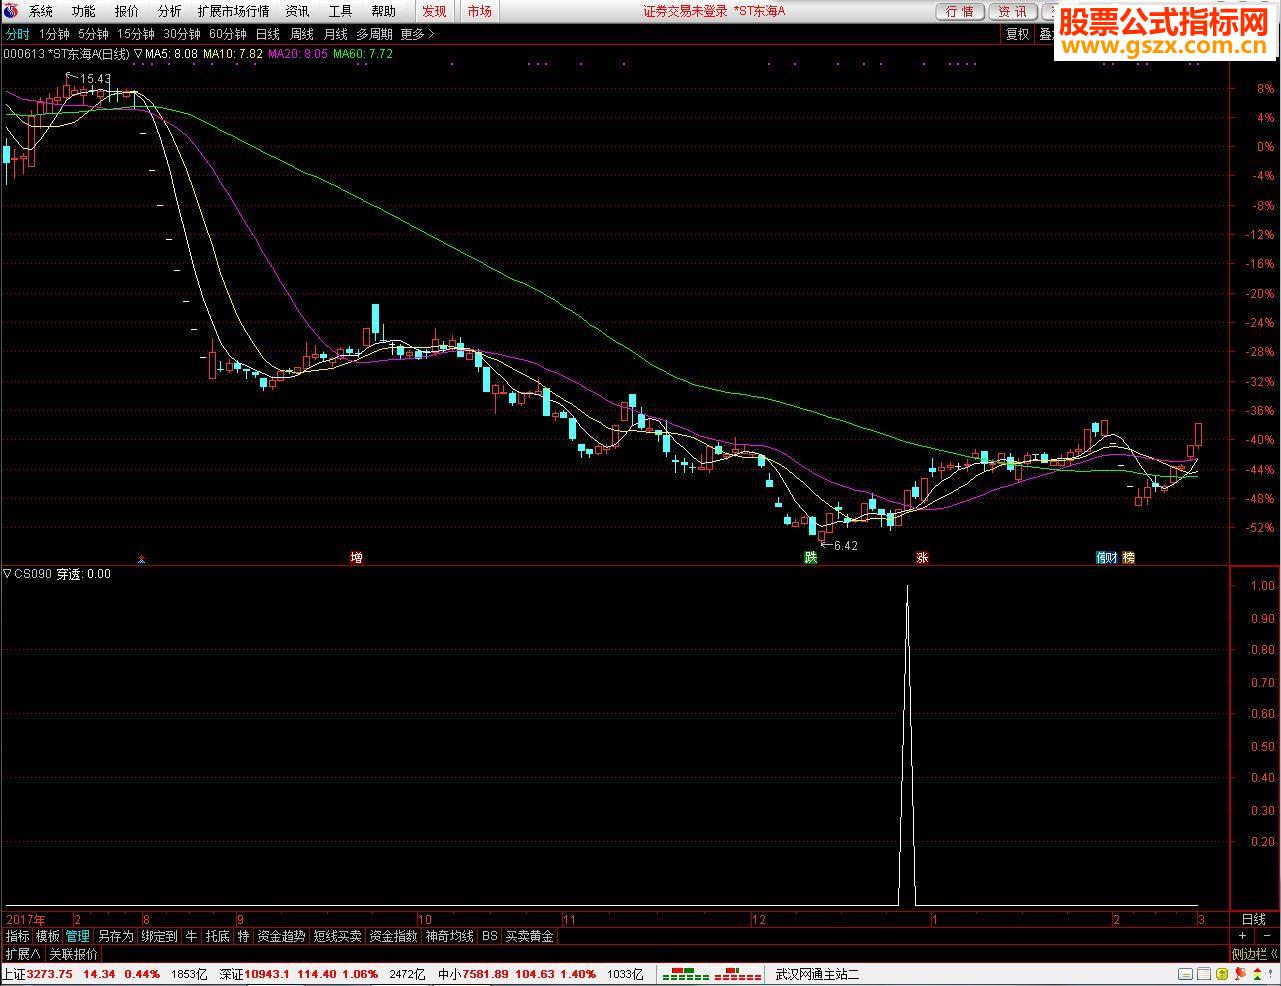The image size is (1281, 986).
Task: Click the 市场 button
Action: point(479,11)
